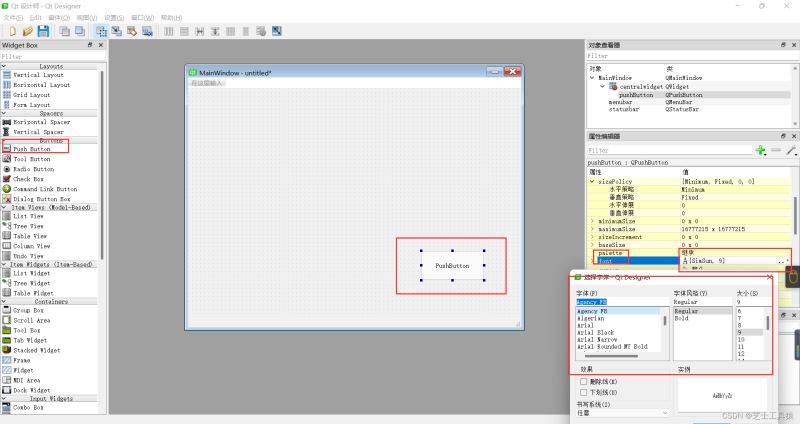The height and width of the screenshot is (424, 800).
Task: Collapse the sizePolicy property row
Action: click(x=592, y=182)
